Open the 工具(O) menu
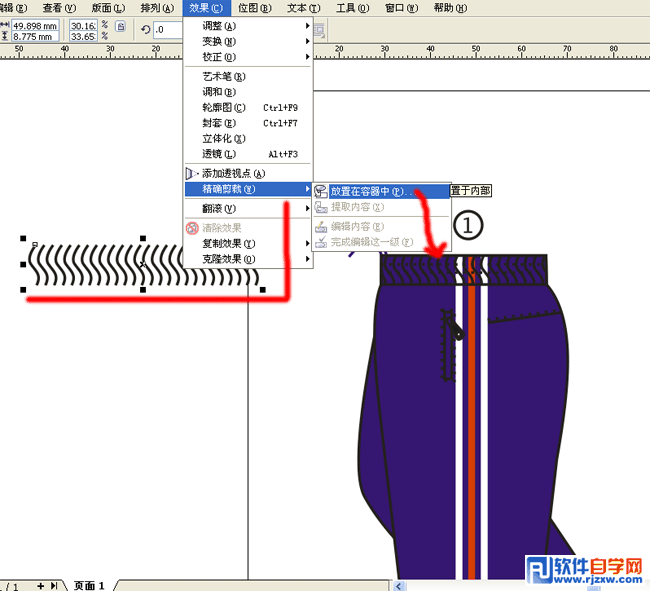Screen dimensions: 650x591 [352, 8]
